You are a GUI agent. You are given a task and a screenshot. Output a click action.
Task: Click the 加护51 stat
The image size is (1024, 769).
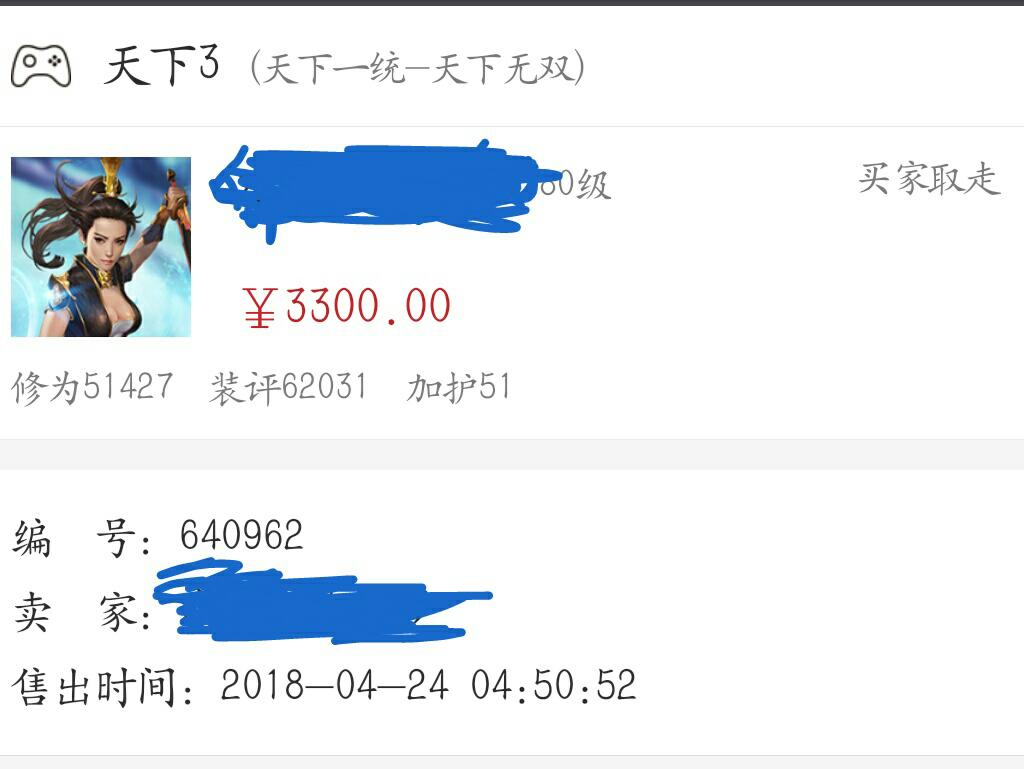458,387
